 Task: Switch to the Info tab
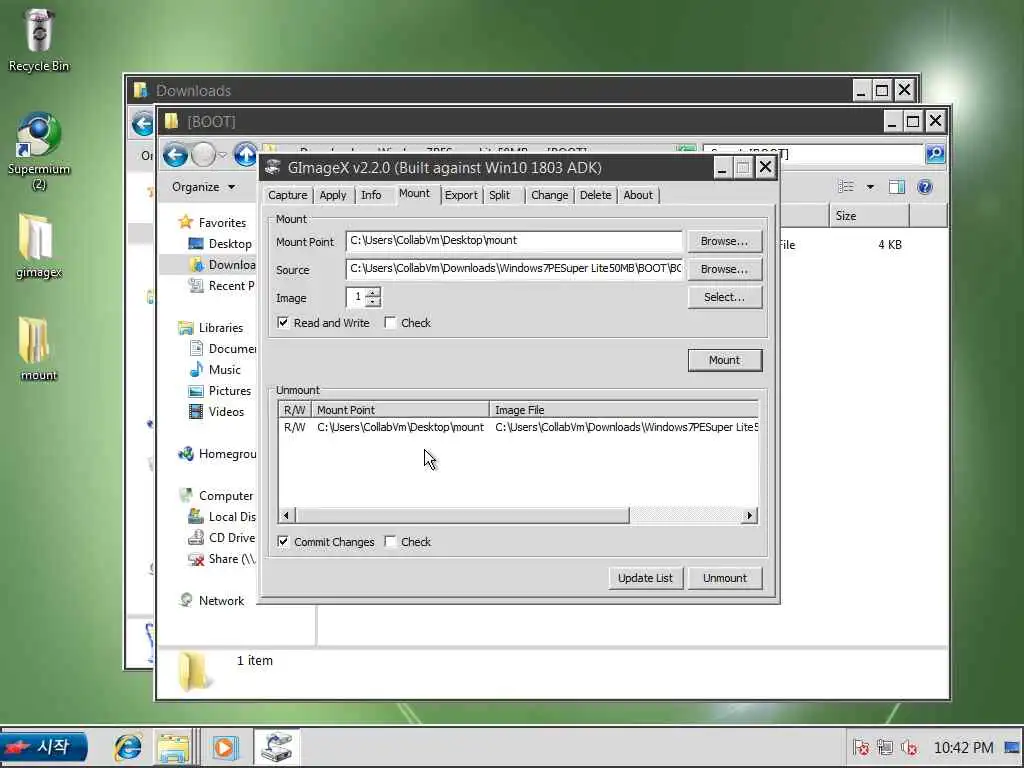point(371,195)
